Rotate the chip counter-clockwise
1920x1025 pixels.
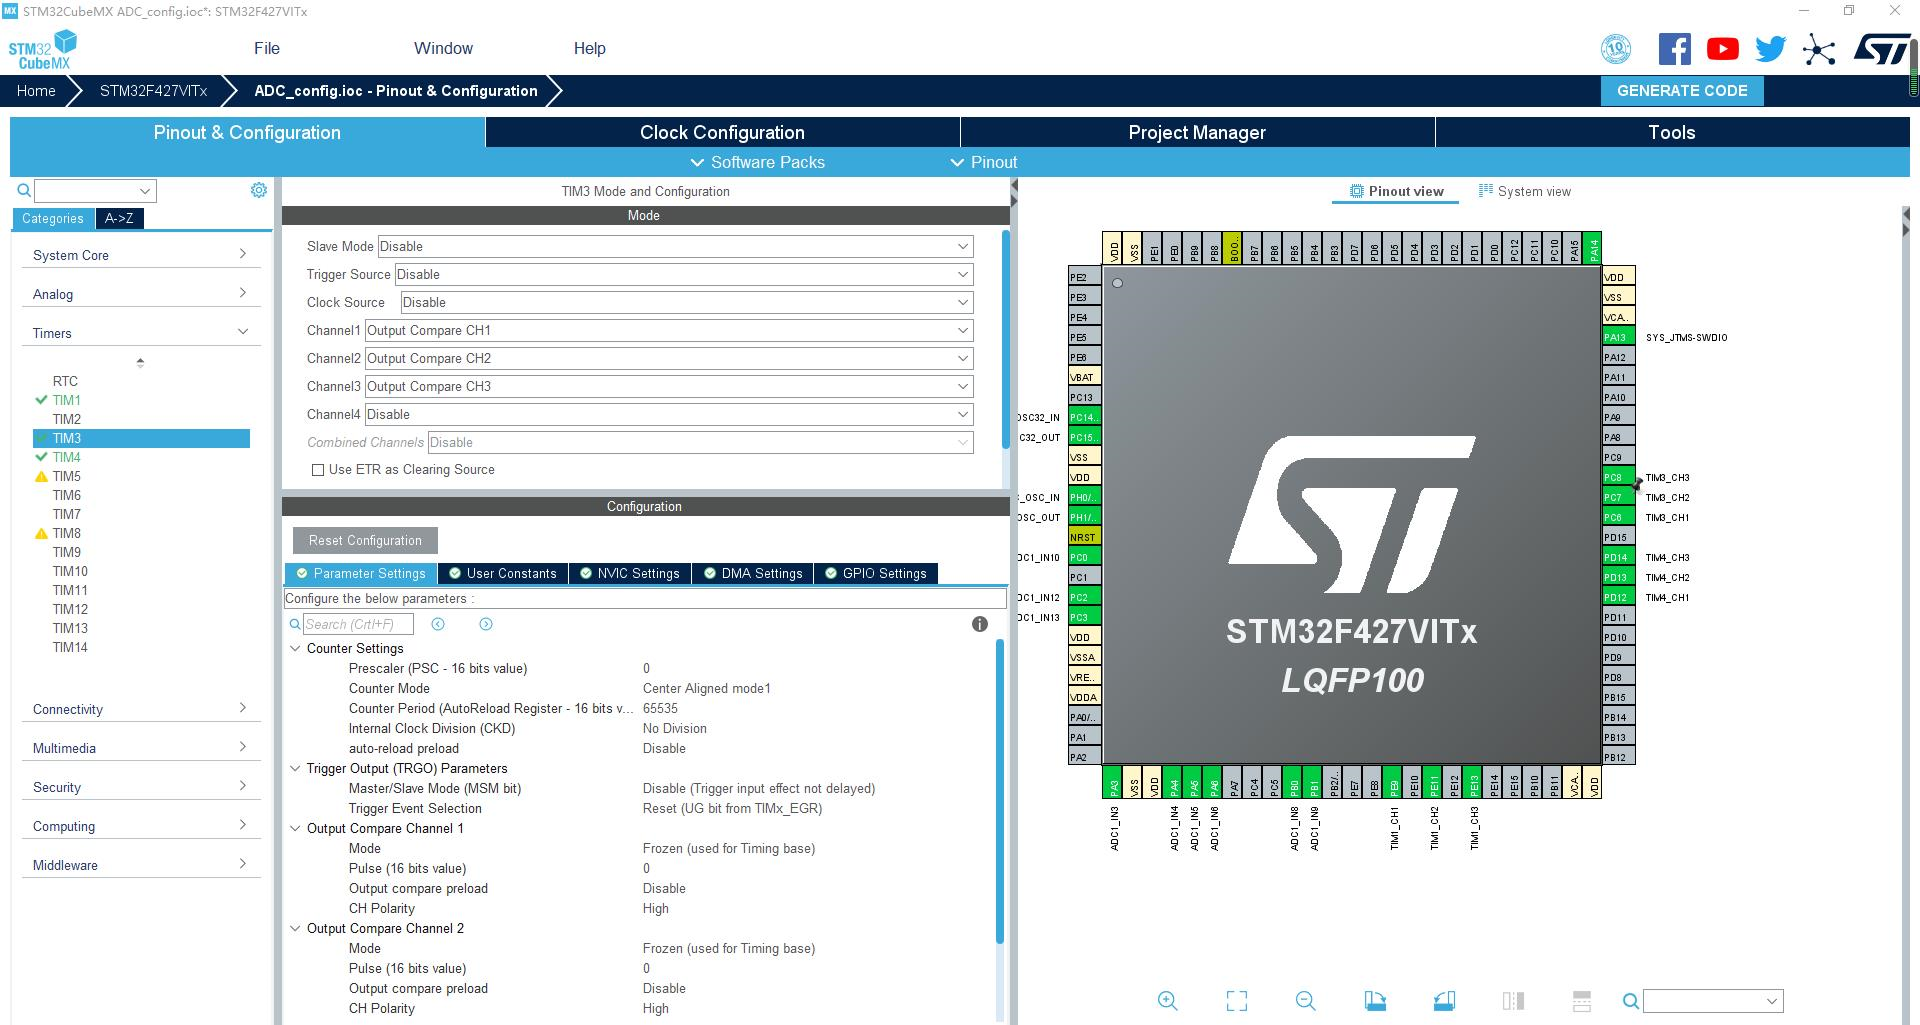click(x=1444, y=1000)
